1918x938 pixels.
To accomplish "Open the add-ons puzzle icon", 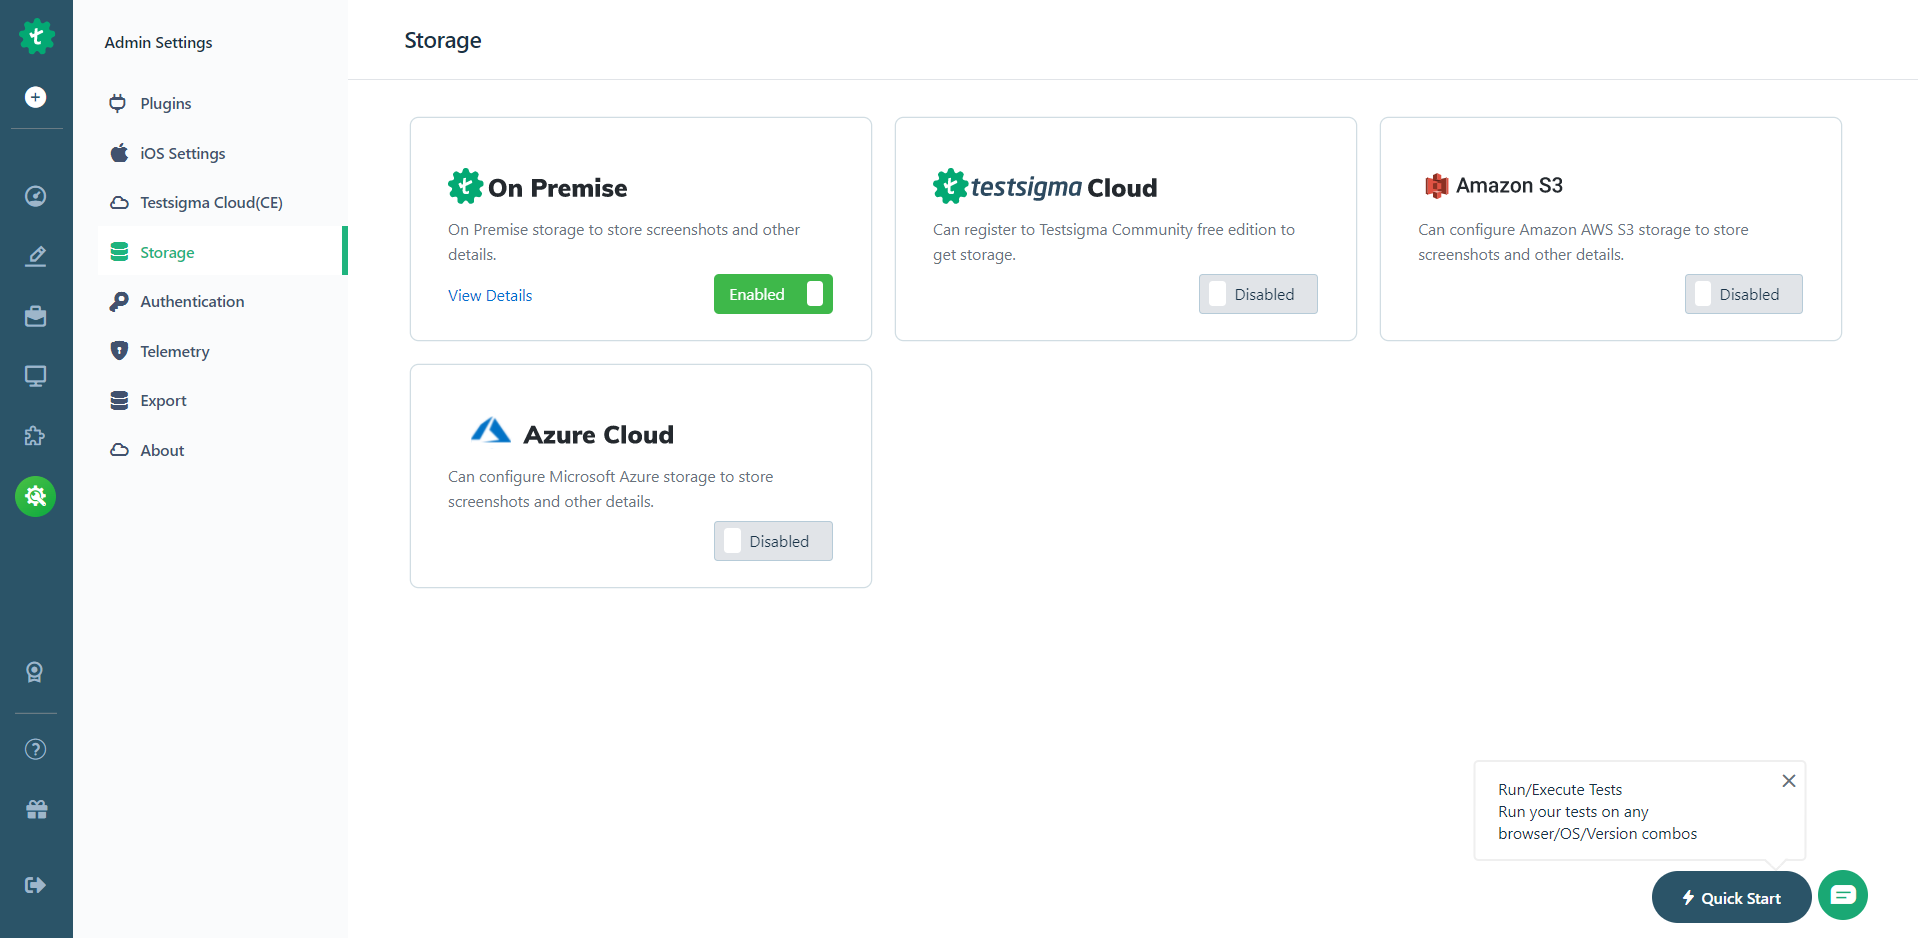I will 36,436.
